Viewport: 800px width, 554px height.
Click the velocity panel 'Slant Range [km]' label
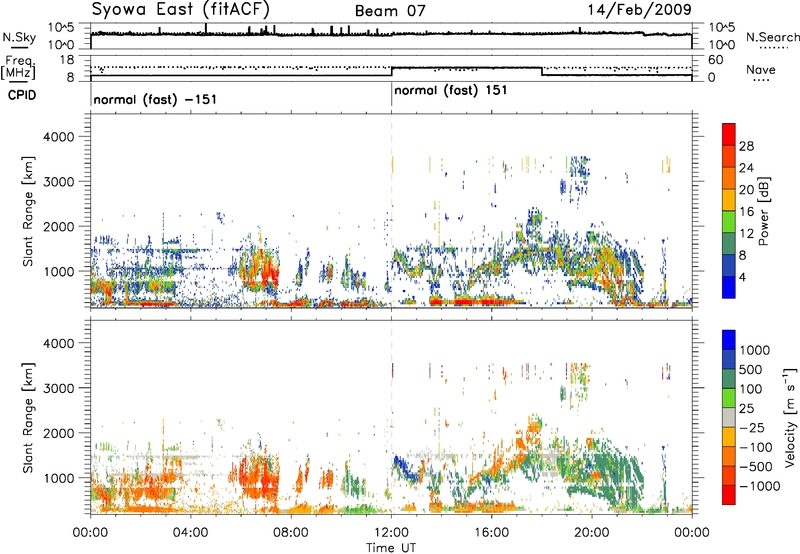coord(28,418)
